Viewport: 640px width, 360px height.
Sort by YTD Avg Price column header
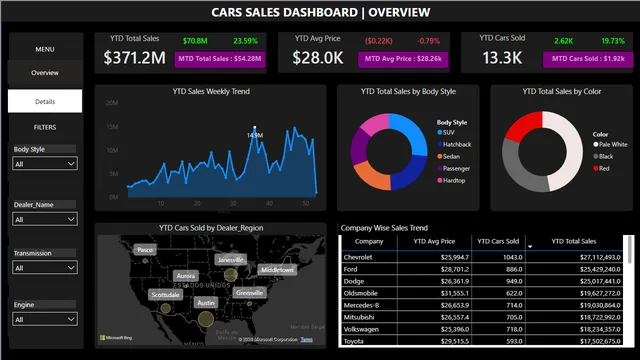coord(434,241)
